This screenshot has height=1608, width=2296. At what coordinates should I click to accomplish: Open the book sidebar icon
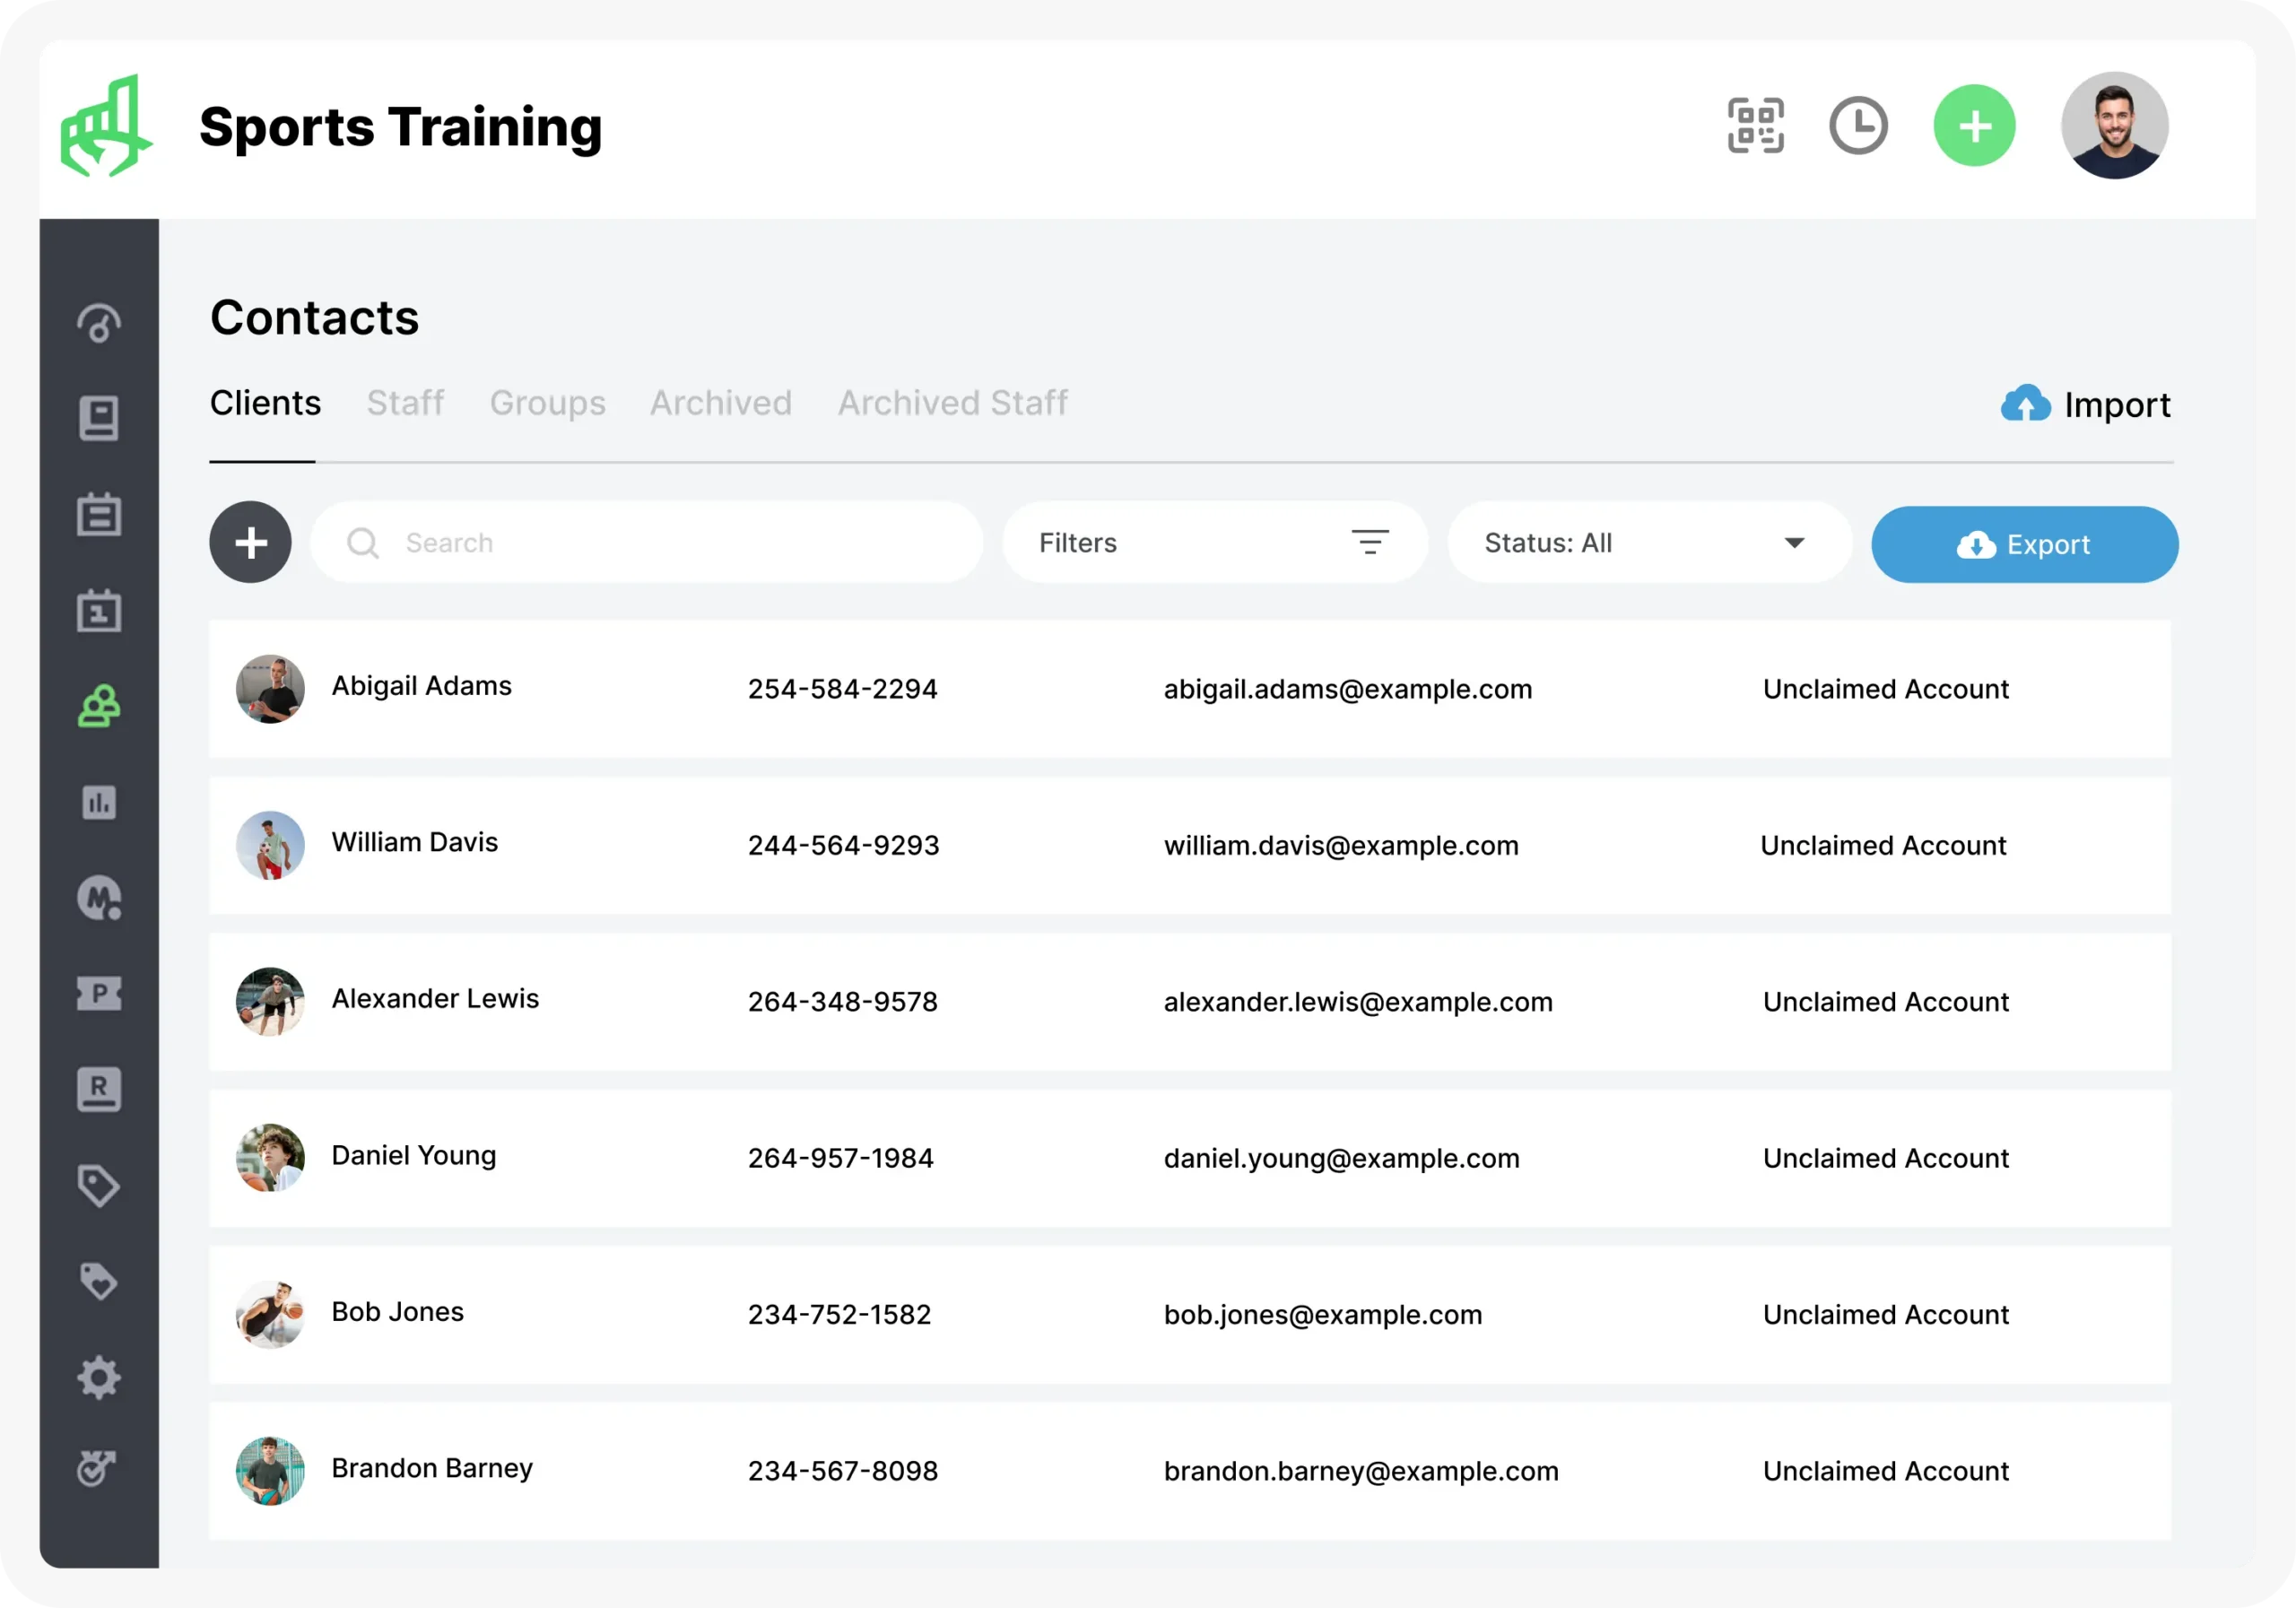99,418
